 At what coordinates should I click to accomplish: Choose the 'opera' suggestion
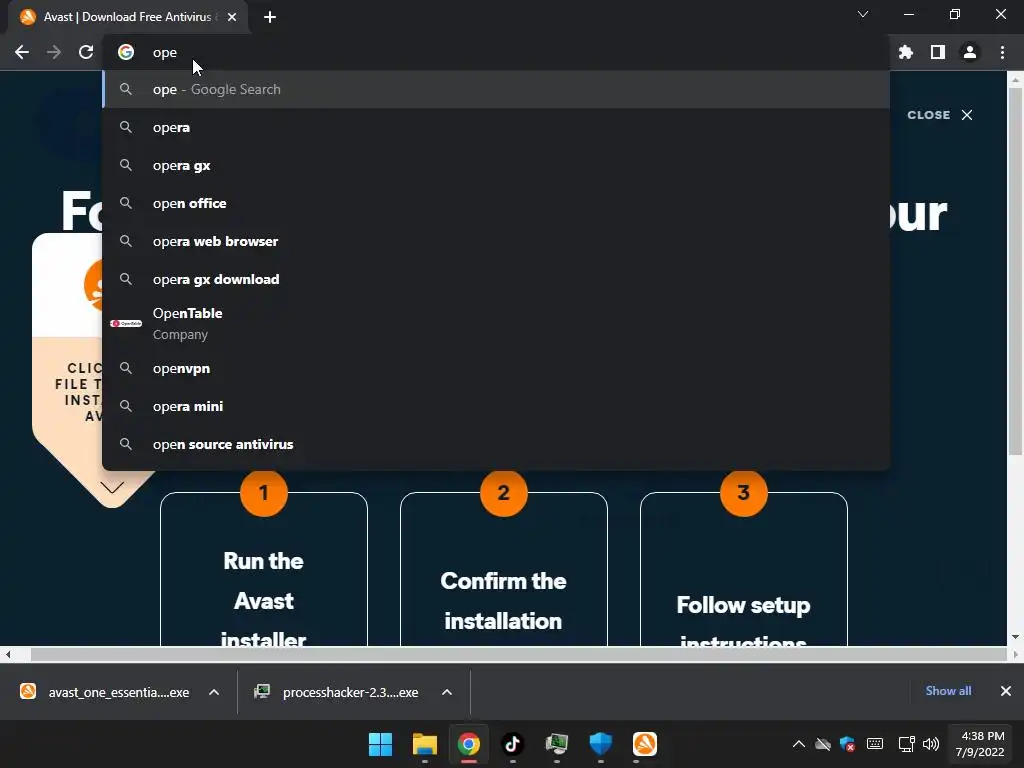496,127
